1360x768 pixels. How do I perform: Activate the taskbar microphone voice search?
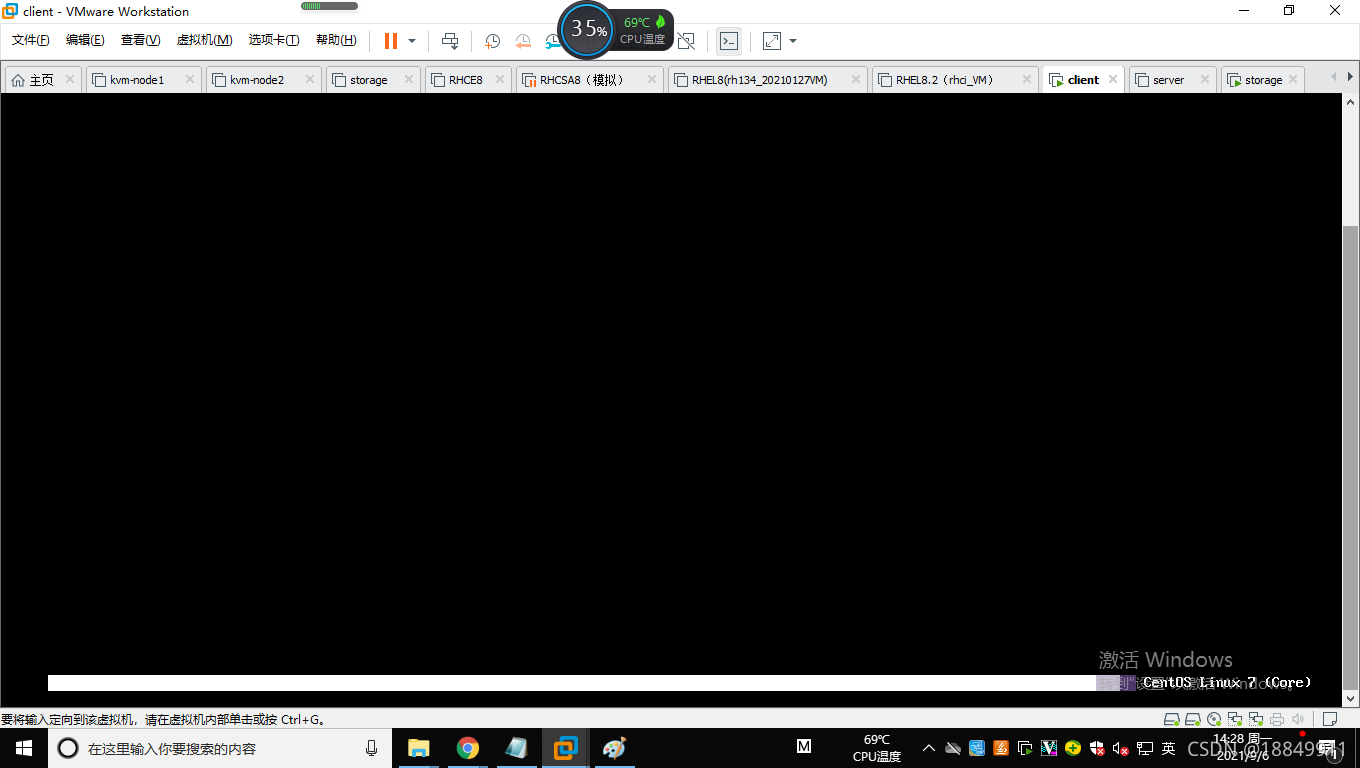point(371,748)
